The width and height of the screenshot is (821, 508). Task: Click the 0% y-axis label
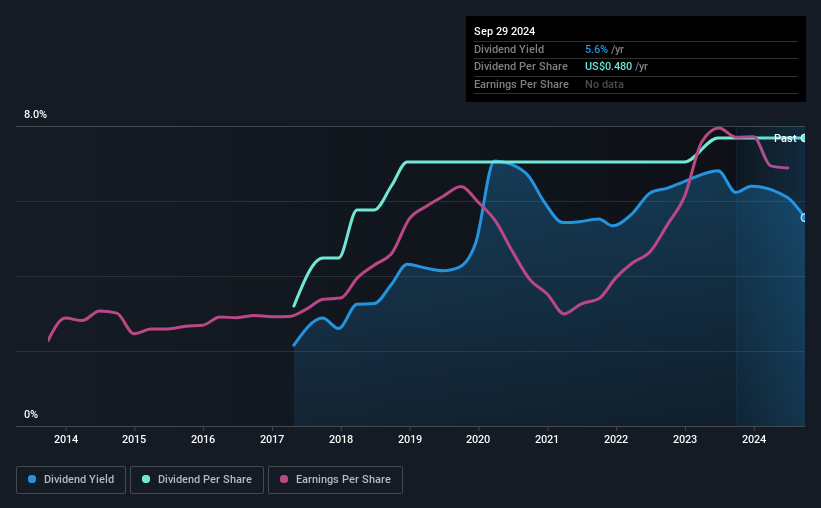tap(31, 414)
